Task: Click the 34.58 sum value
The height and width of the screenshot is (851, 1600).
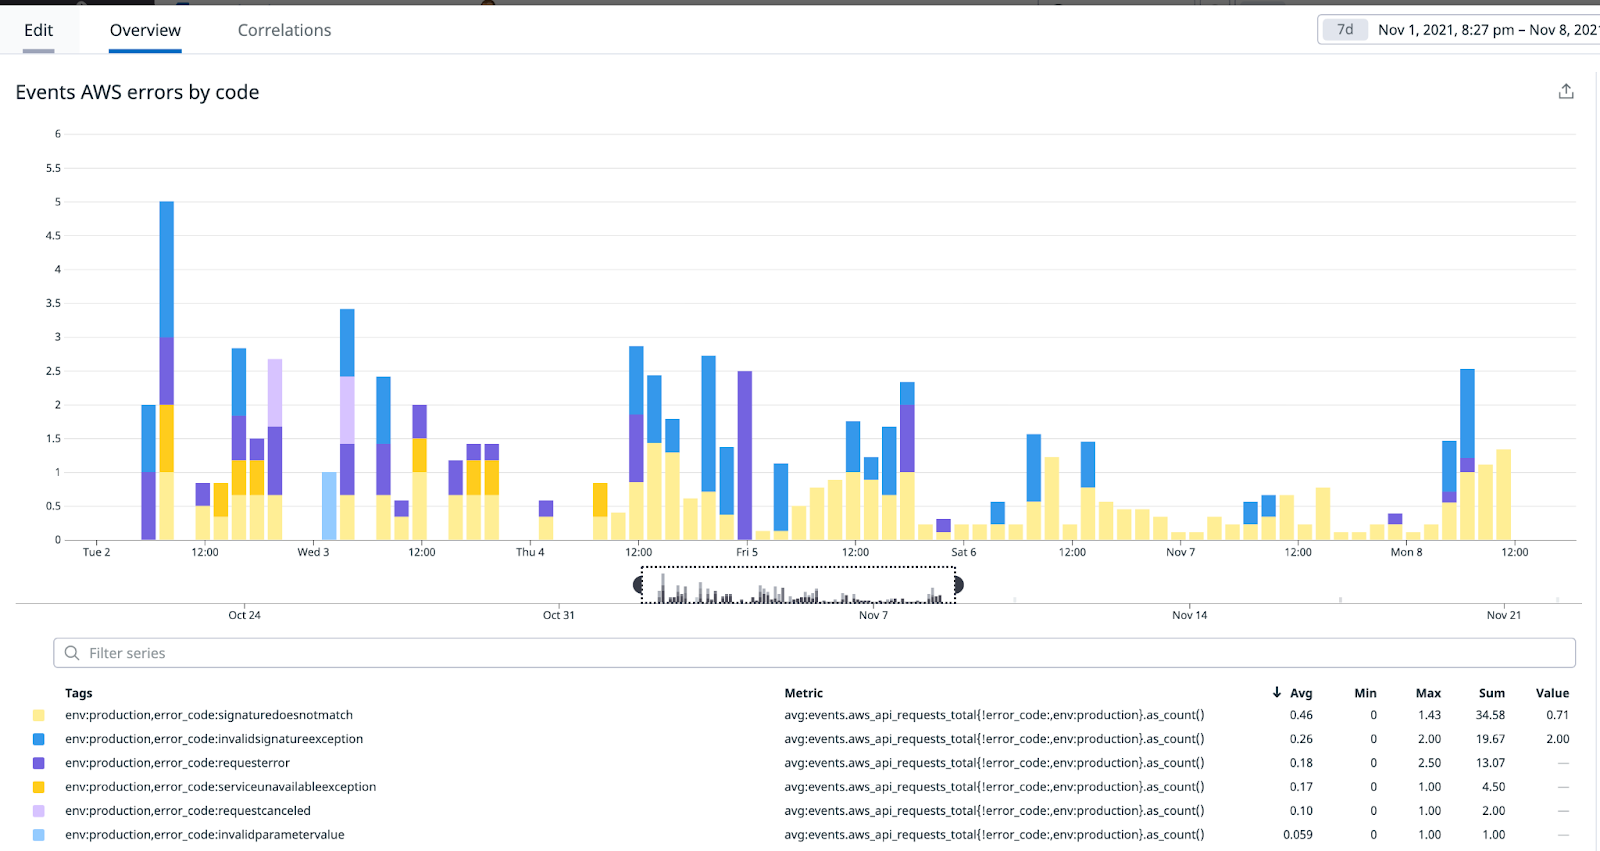Action: [1490, 715]
